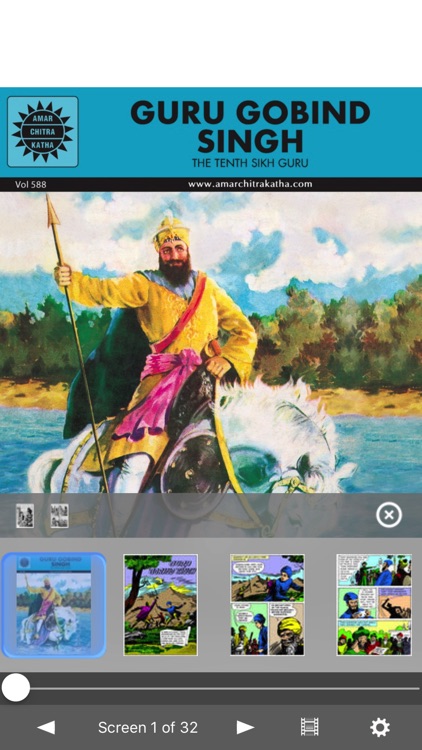Screen dimensions: 422x750
Task: Open the cover page thumbnail
Action: tap(54, 605)
